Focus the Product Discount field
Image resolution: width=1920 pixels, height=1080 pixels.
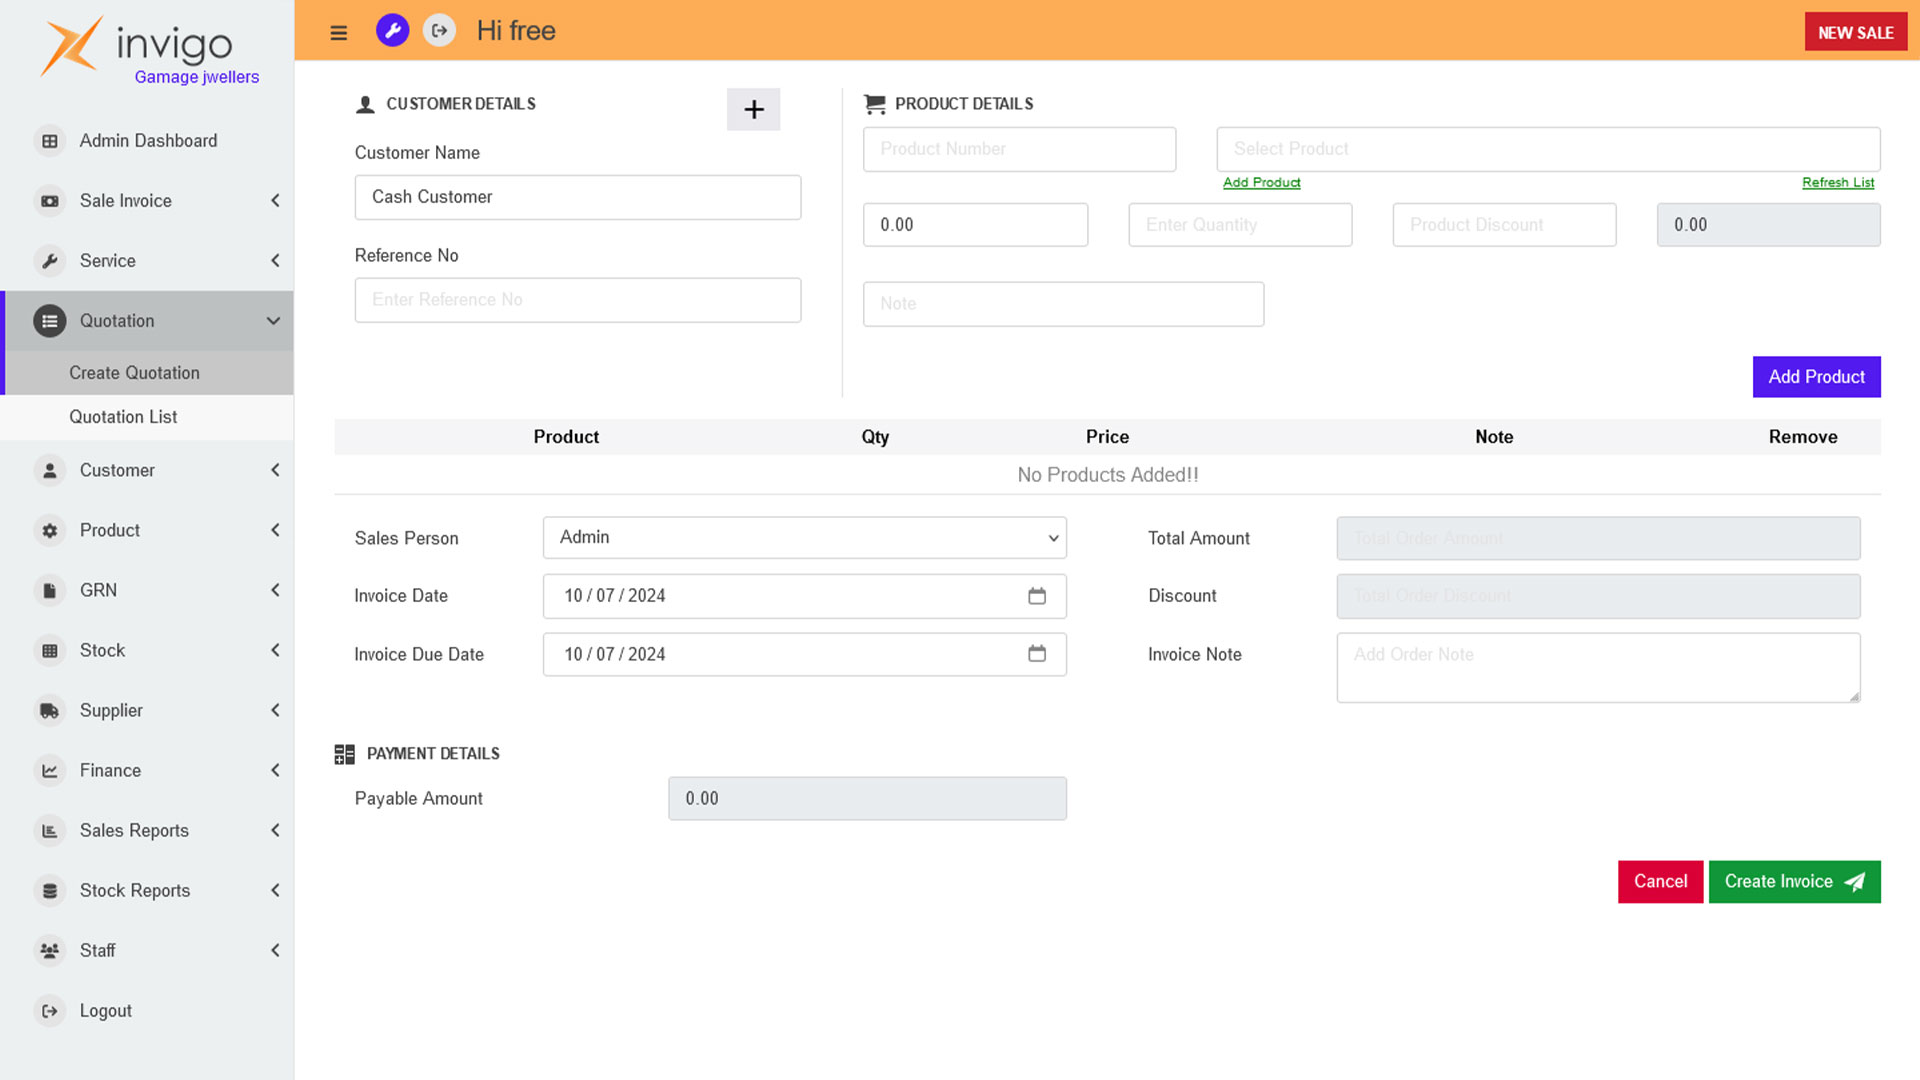[x=1504, y=225]
